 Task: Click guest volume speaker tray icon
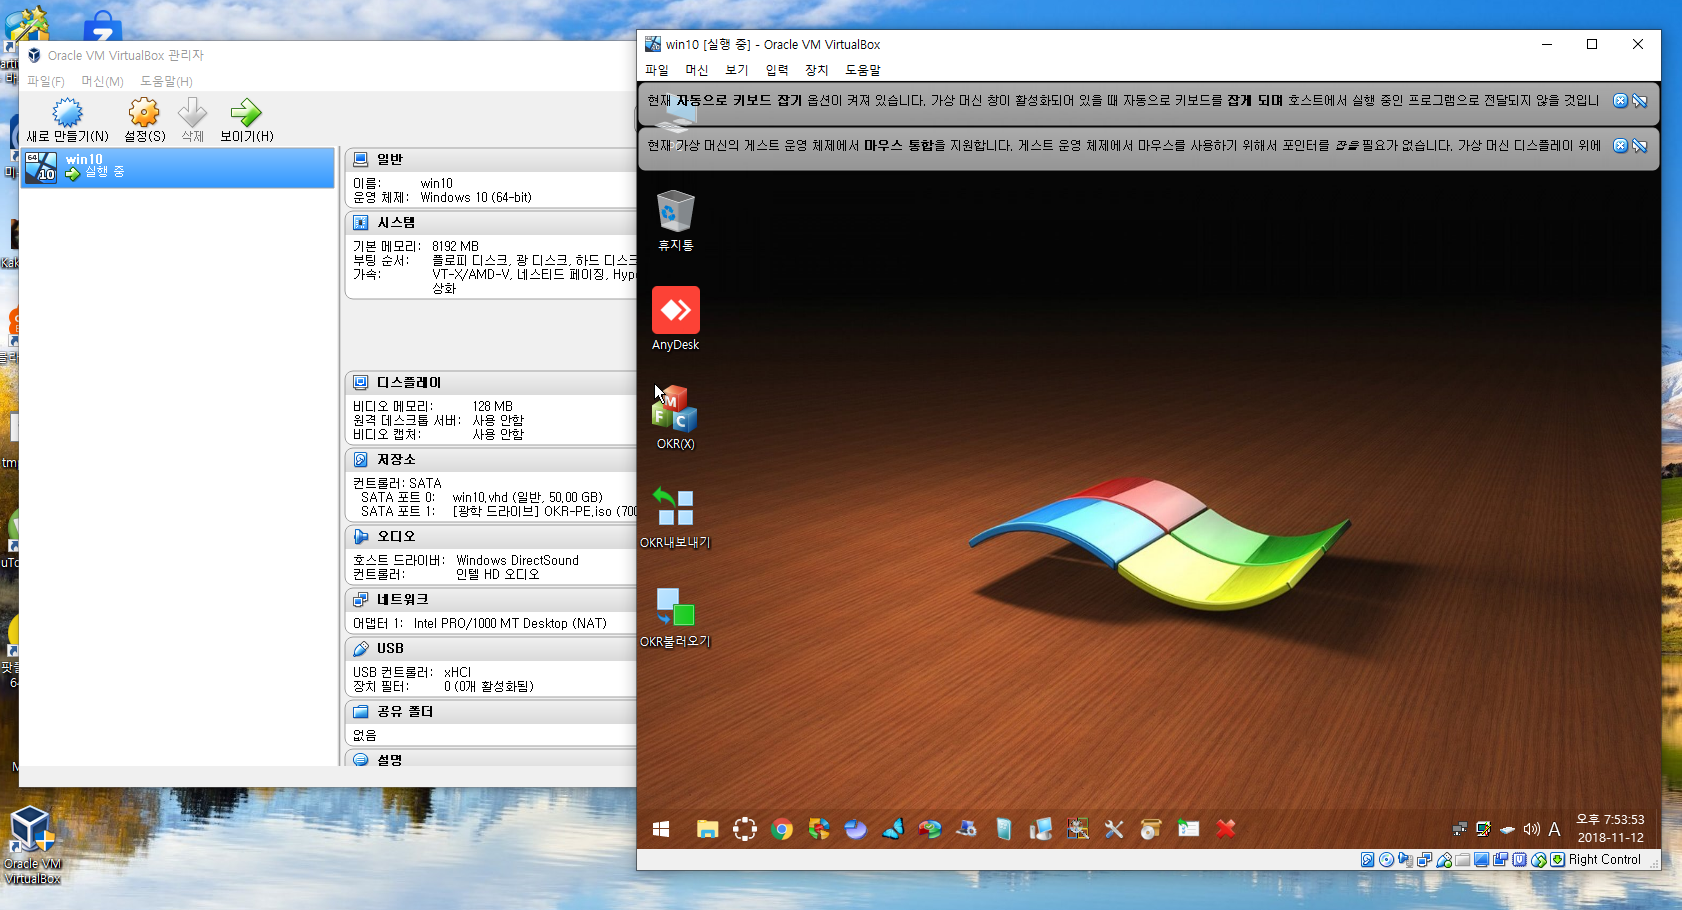tap(1531, 829)
